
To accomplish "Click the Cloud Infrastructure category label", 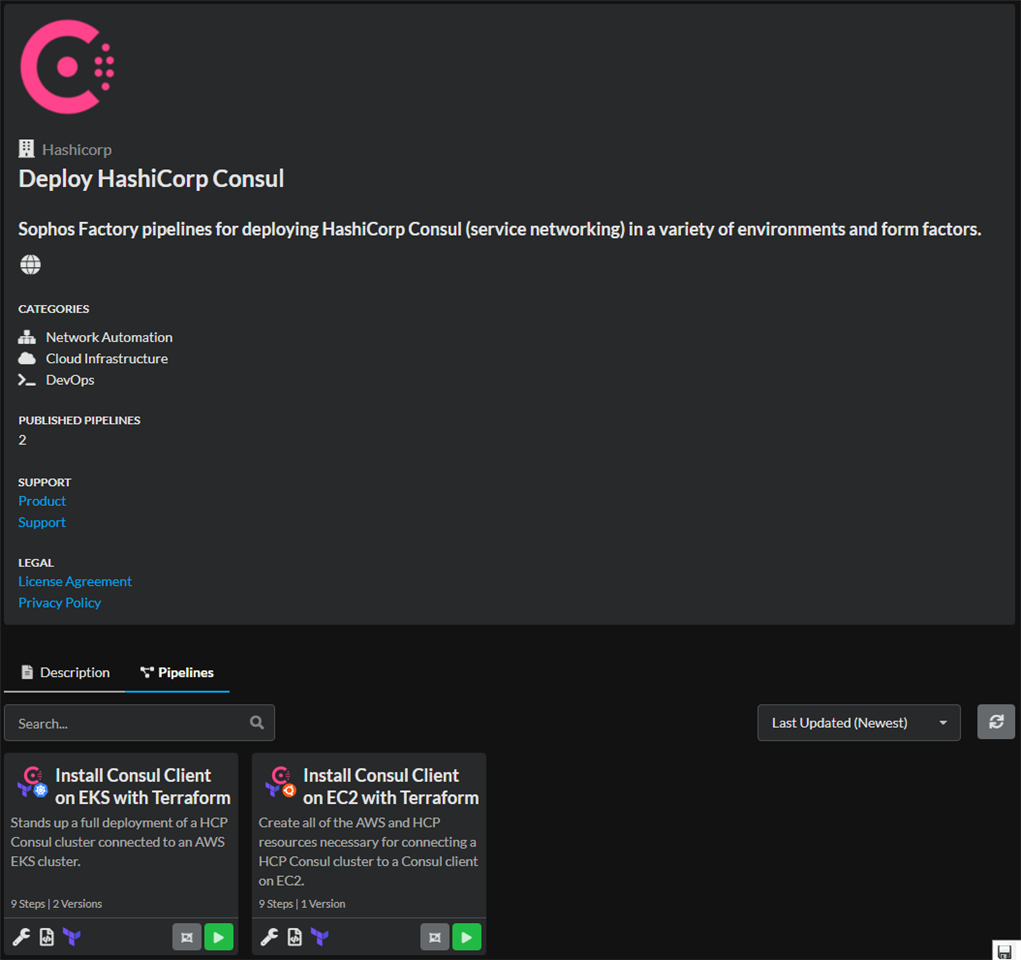I will [x=107, y=359].
